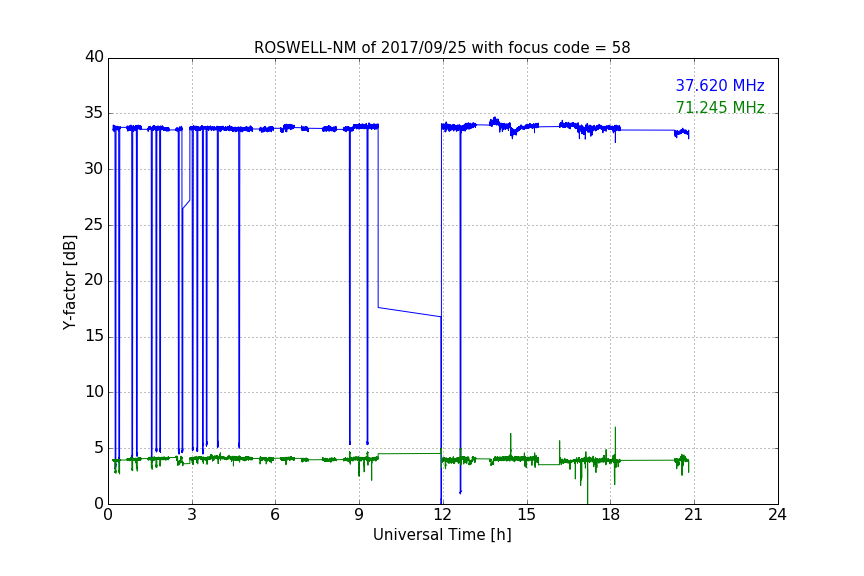Viewport: 864px width, 576px height.
Task: Click the plot title ROSWELL-NM of 2017/09/25
Action: (x=442, y=48)
